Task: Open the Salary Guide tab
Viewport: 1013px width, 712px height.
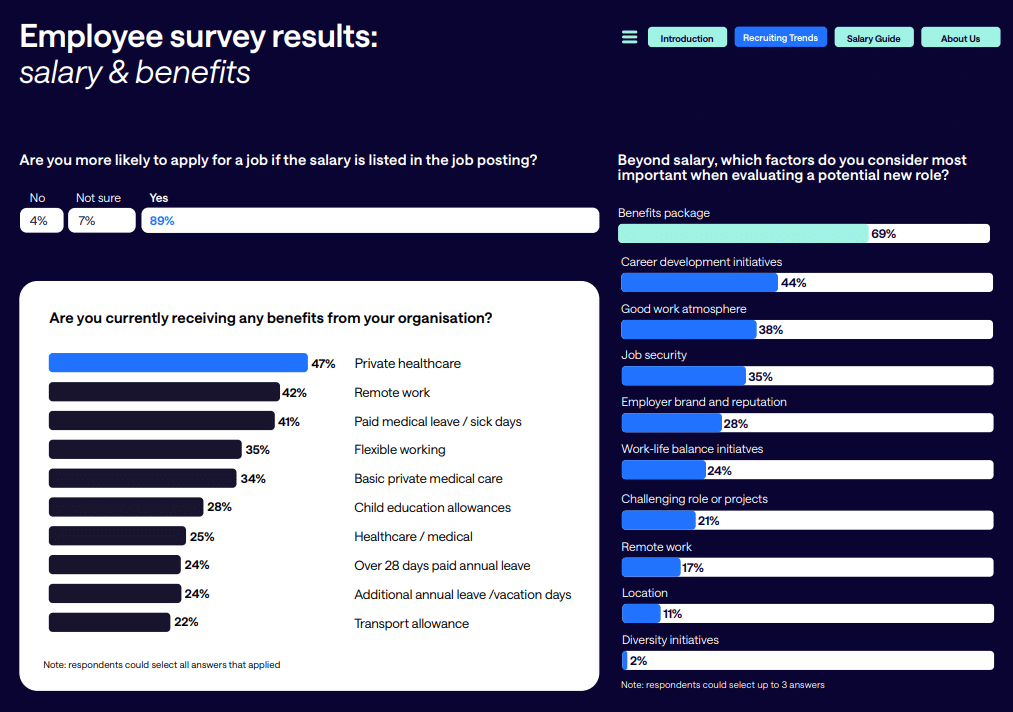Action: [x=873, y=38]
